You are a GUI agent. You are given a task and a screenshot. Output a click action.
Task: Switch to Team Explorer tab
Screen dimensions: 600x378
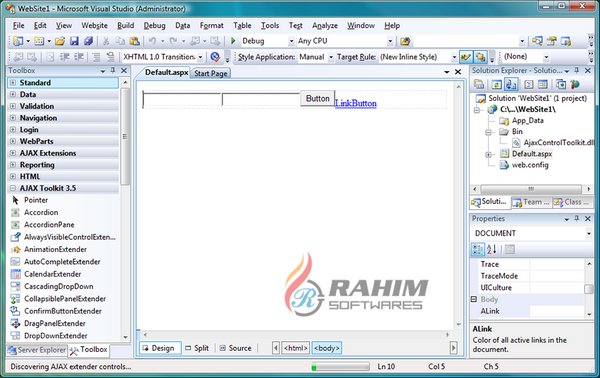[x=531, y=202]
